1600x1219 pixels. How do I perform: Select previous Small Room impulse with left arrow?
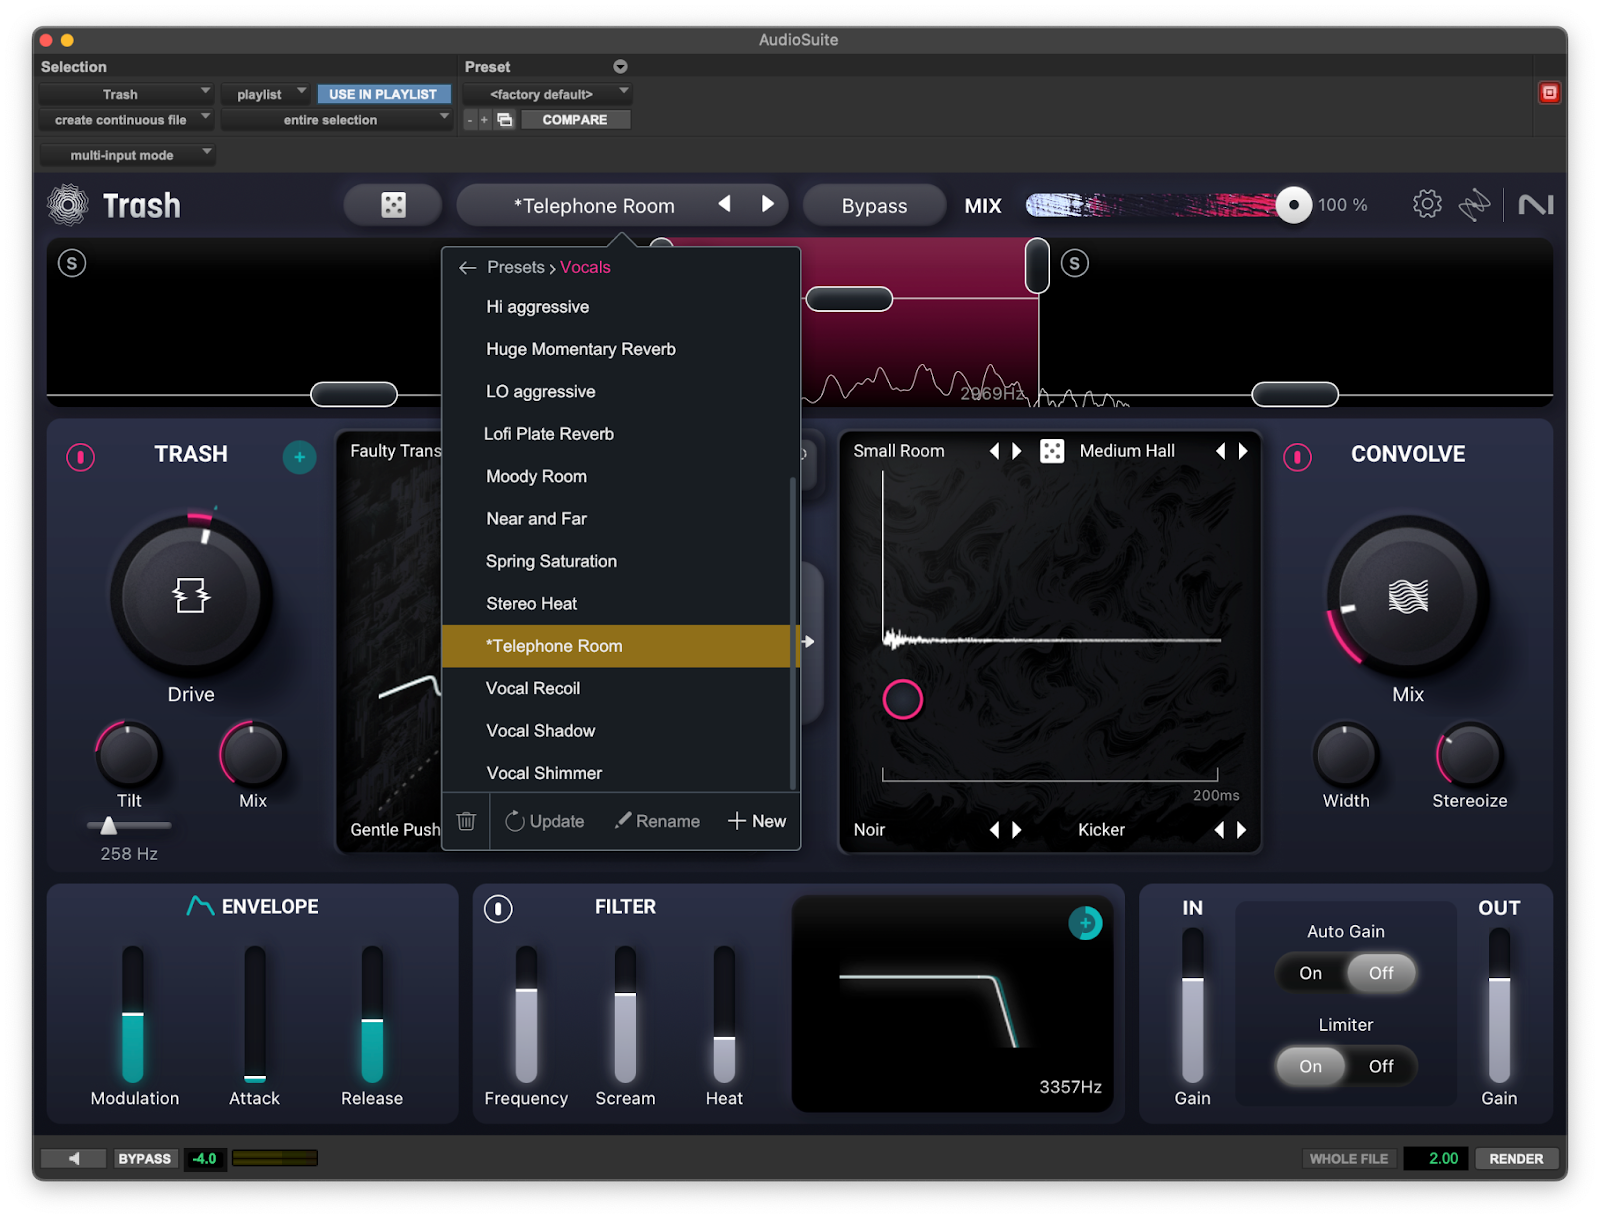pyautogui.click(x=994, y=451)
